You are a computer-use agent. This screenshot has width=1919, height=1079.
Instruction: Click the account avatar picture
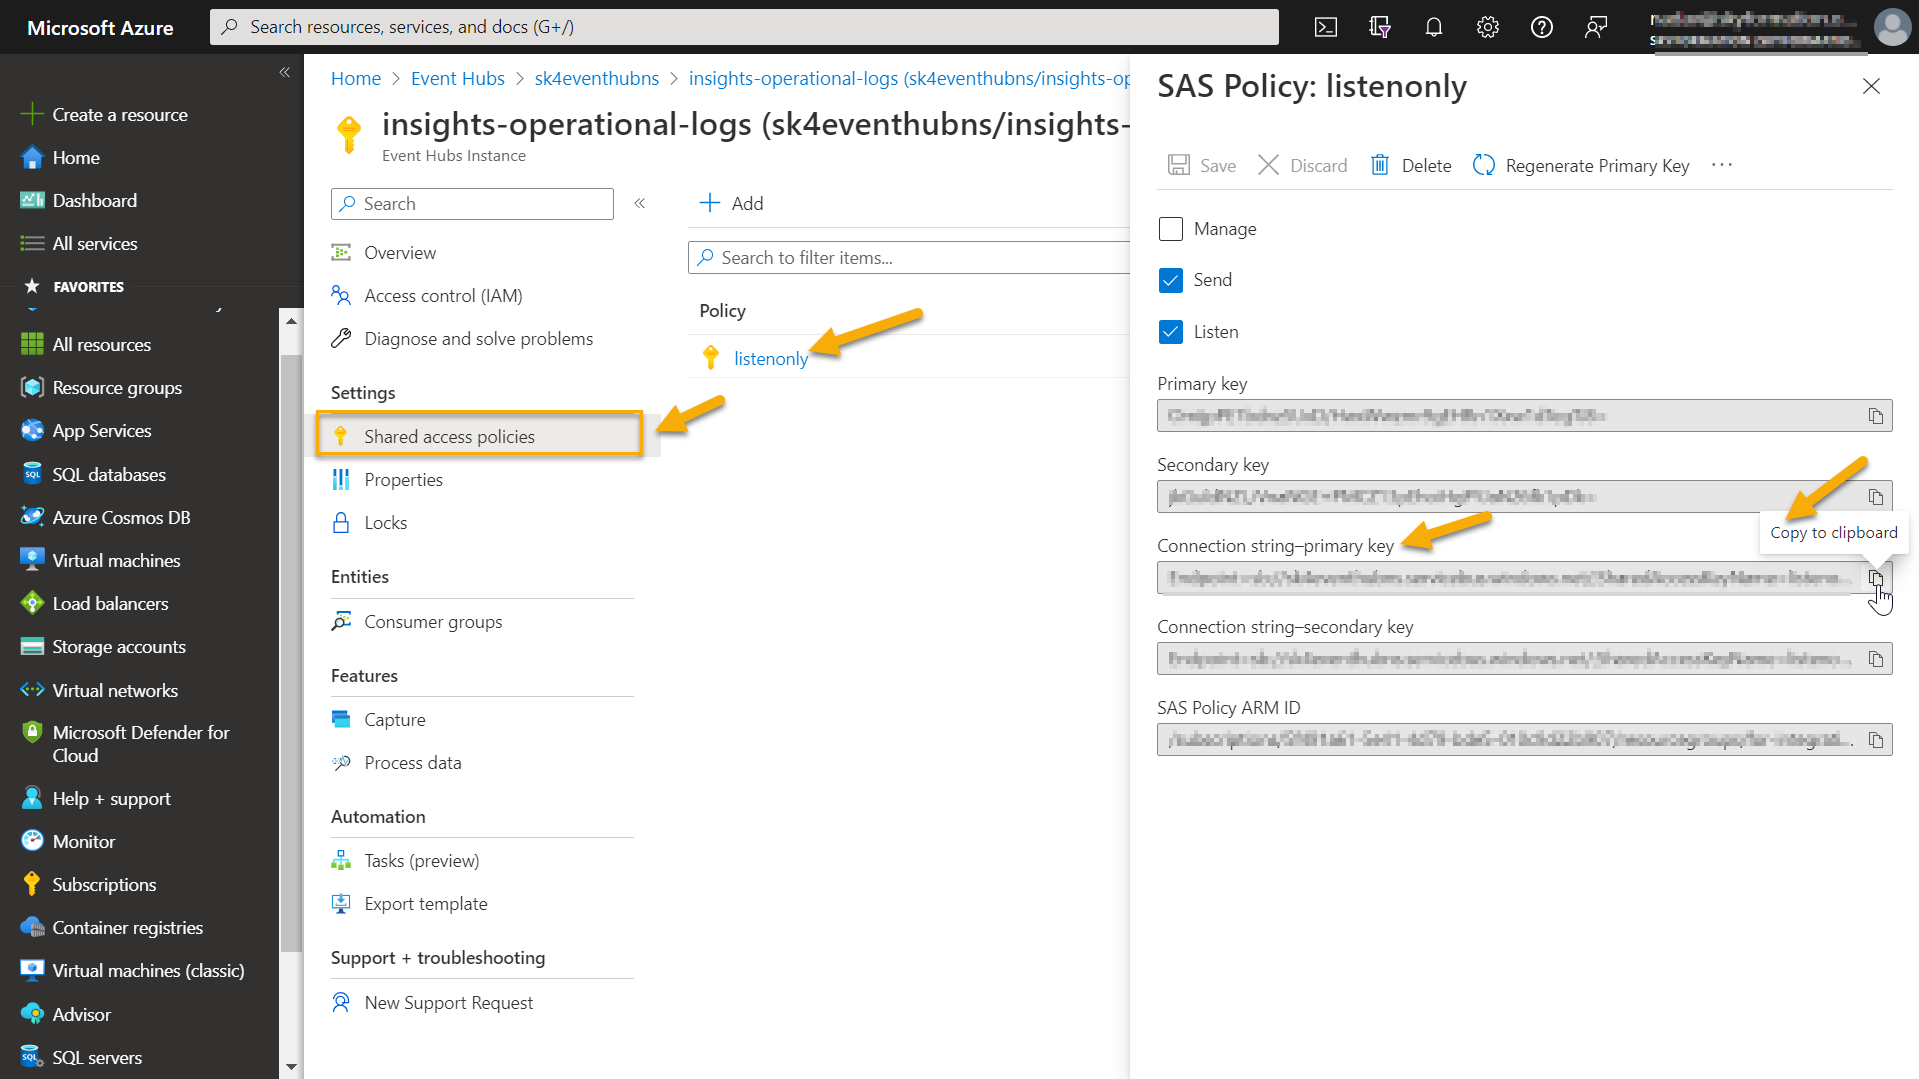coord(1892,27)
